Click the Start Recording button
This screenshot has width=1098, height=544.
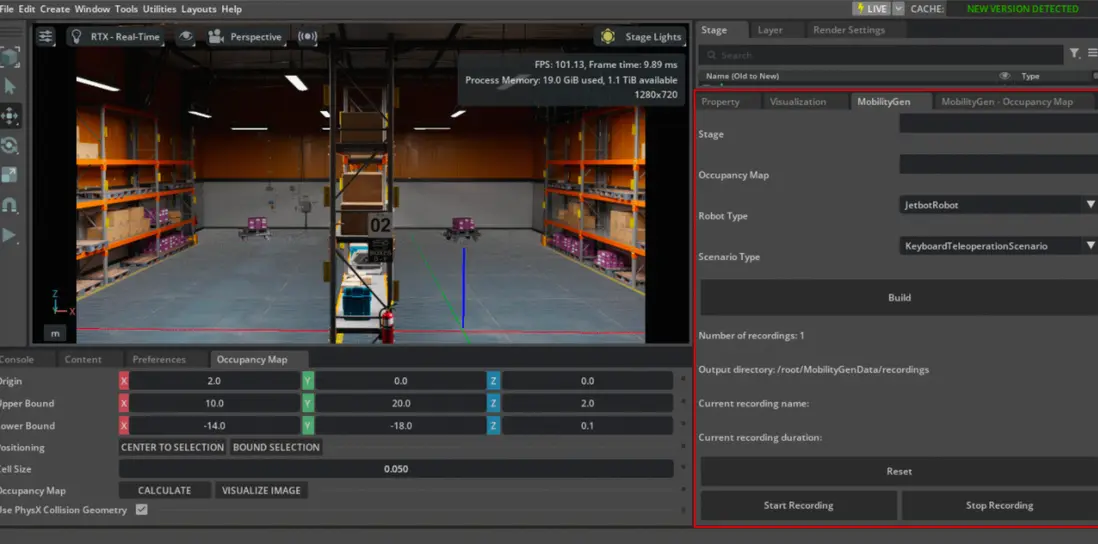[797, 505]
